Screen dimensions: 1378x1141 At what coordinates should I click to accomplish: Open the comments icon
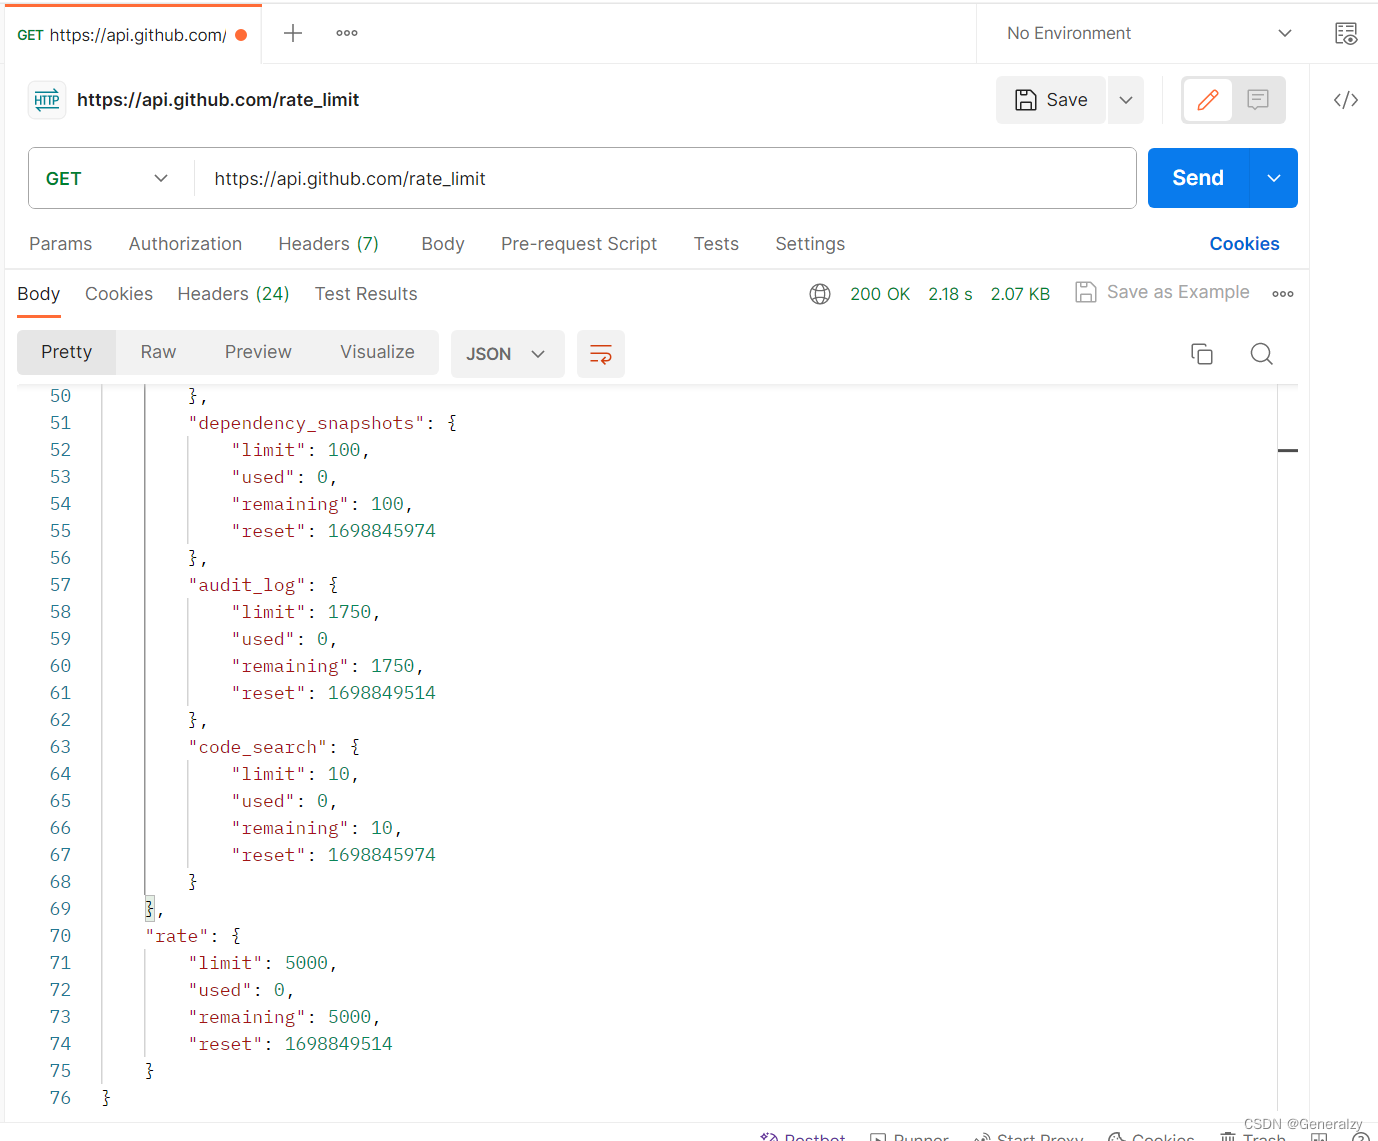1258,100
